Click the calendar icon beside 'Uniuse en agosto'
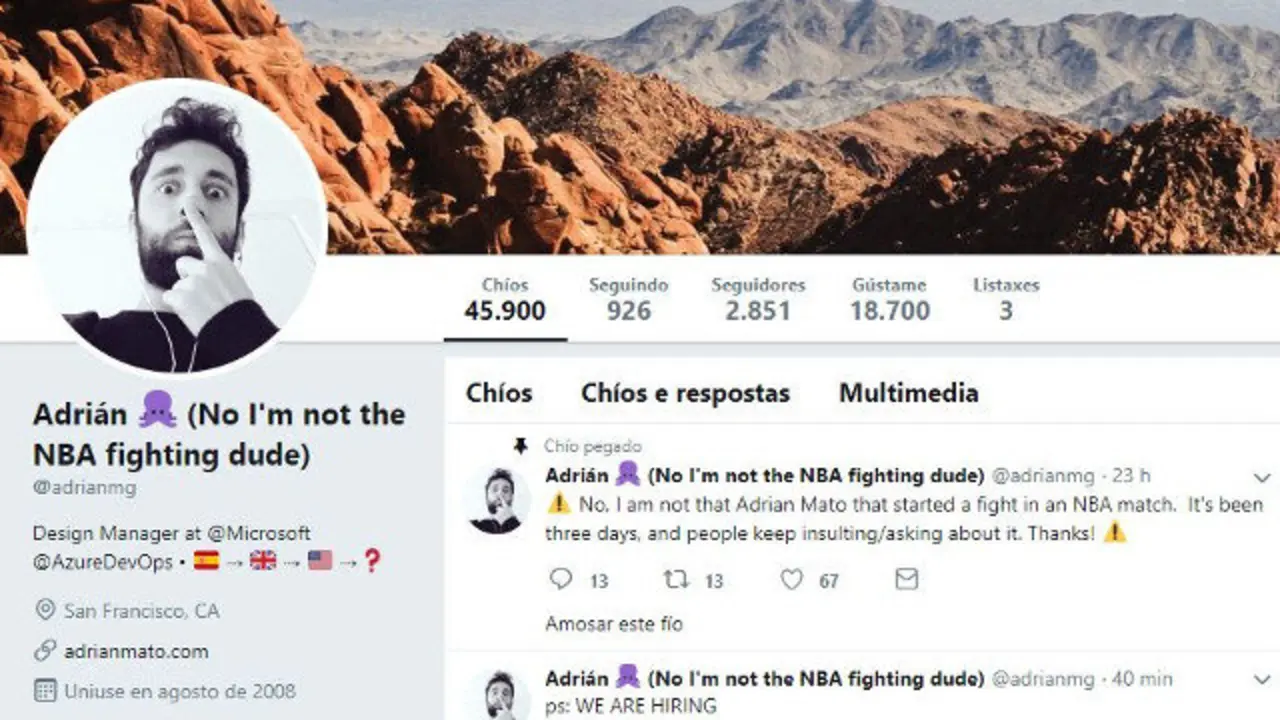Image resolution: width=1280 pixels, height=720 pixels. coord(45,691)
